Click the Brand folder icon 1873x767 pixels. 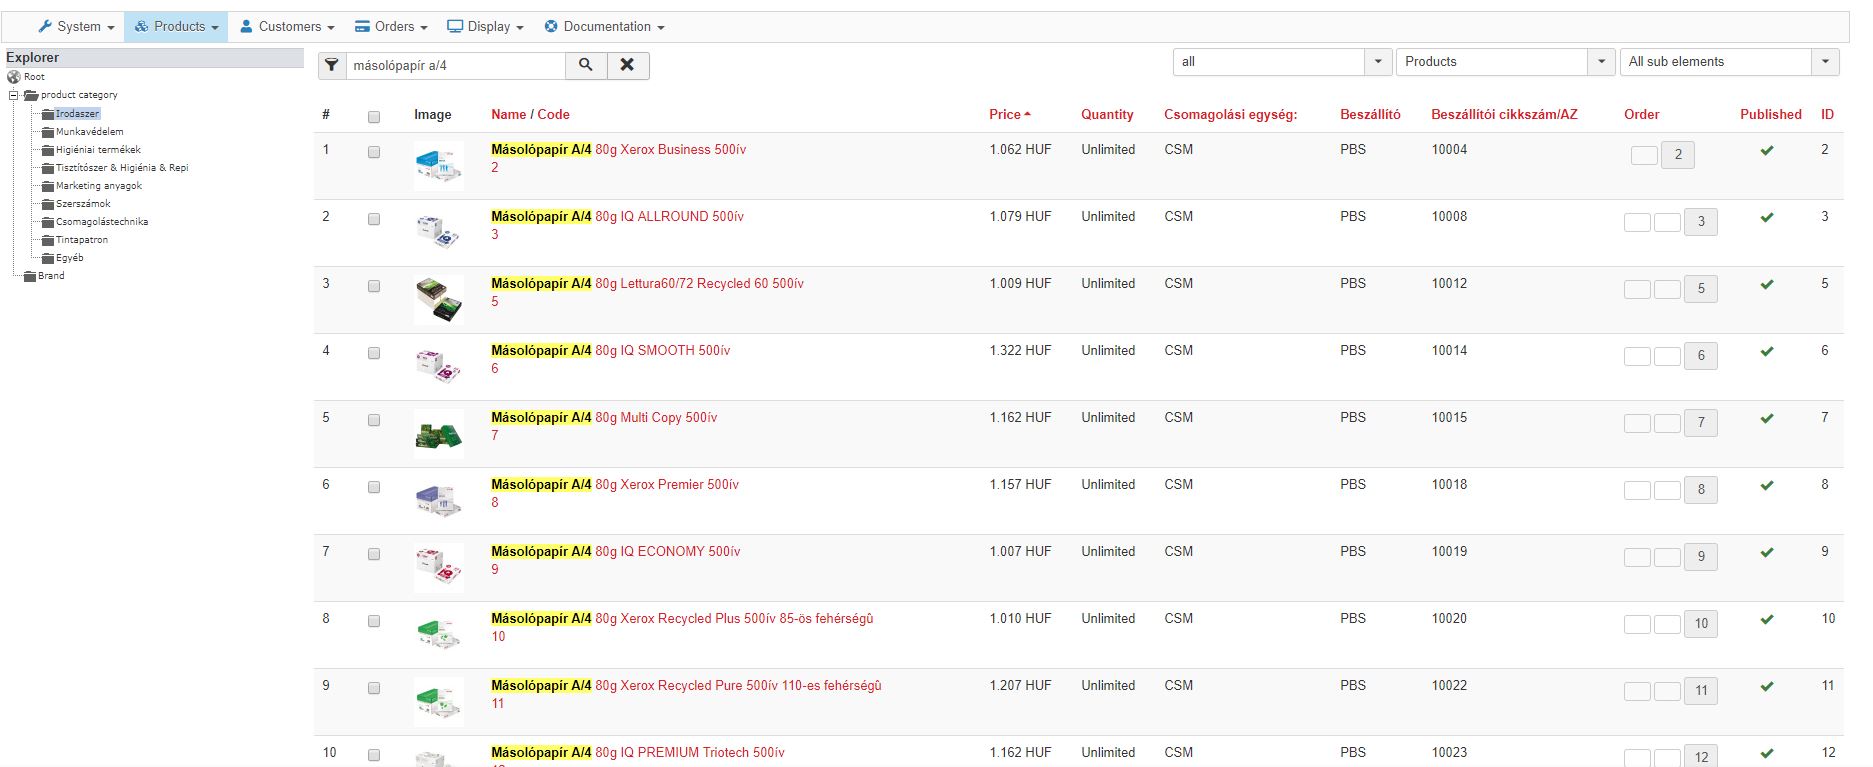click(x=30, y=277)
